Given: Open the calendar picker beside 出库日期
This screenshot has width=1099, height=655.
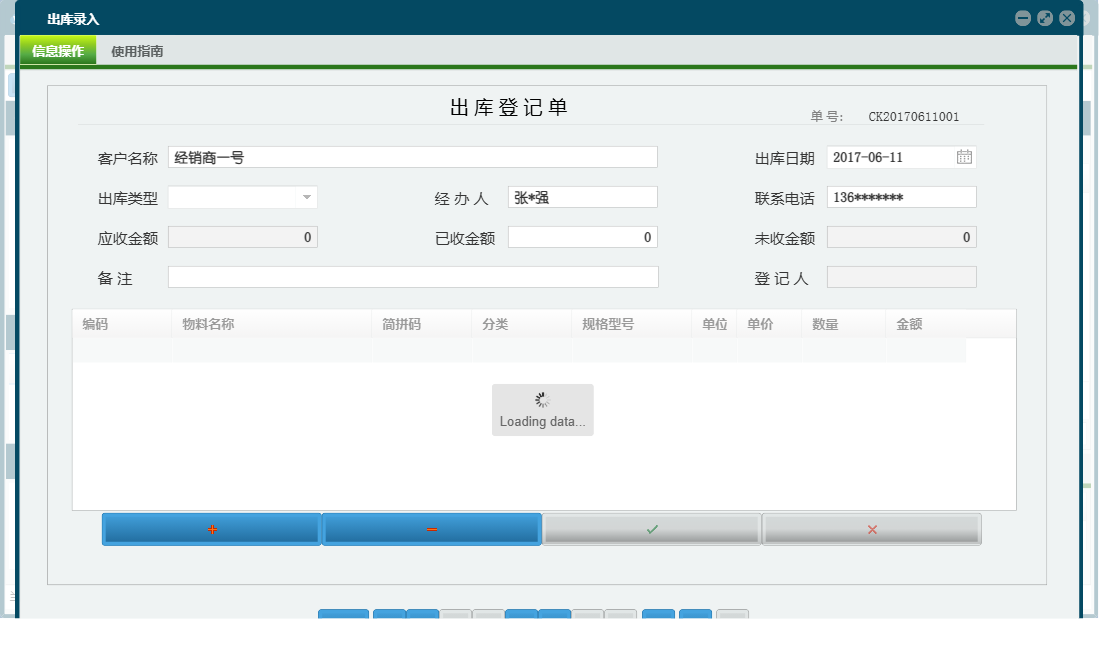Looking at the screenshot, I should coord(966,157).
